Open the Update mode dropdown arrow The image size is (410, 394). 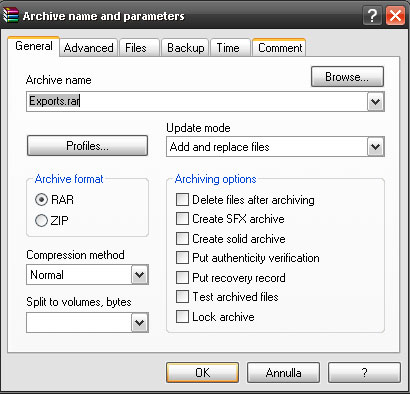click(x=376, y=147)
